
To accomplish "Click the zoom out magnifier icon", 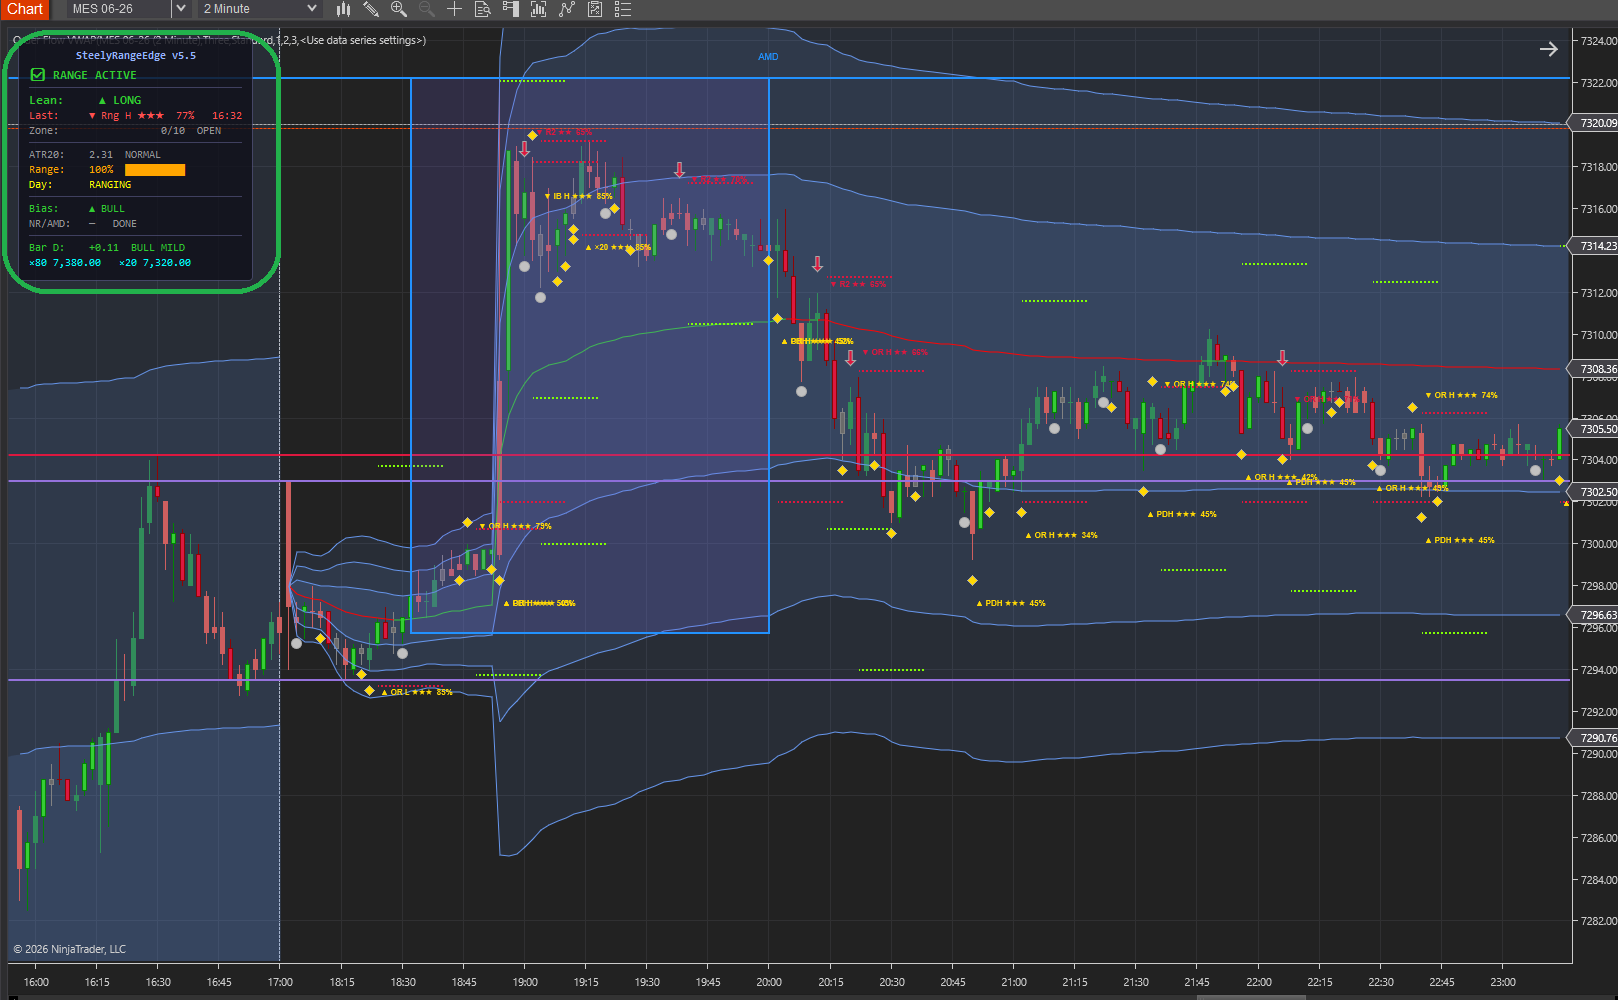I will click(x=427, y=9).
